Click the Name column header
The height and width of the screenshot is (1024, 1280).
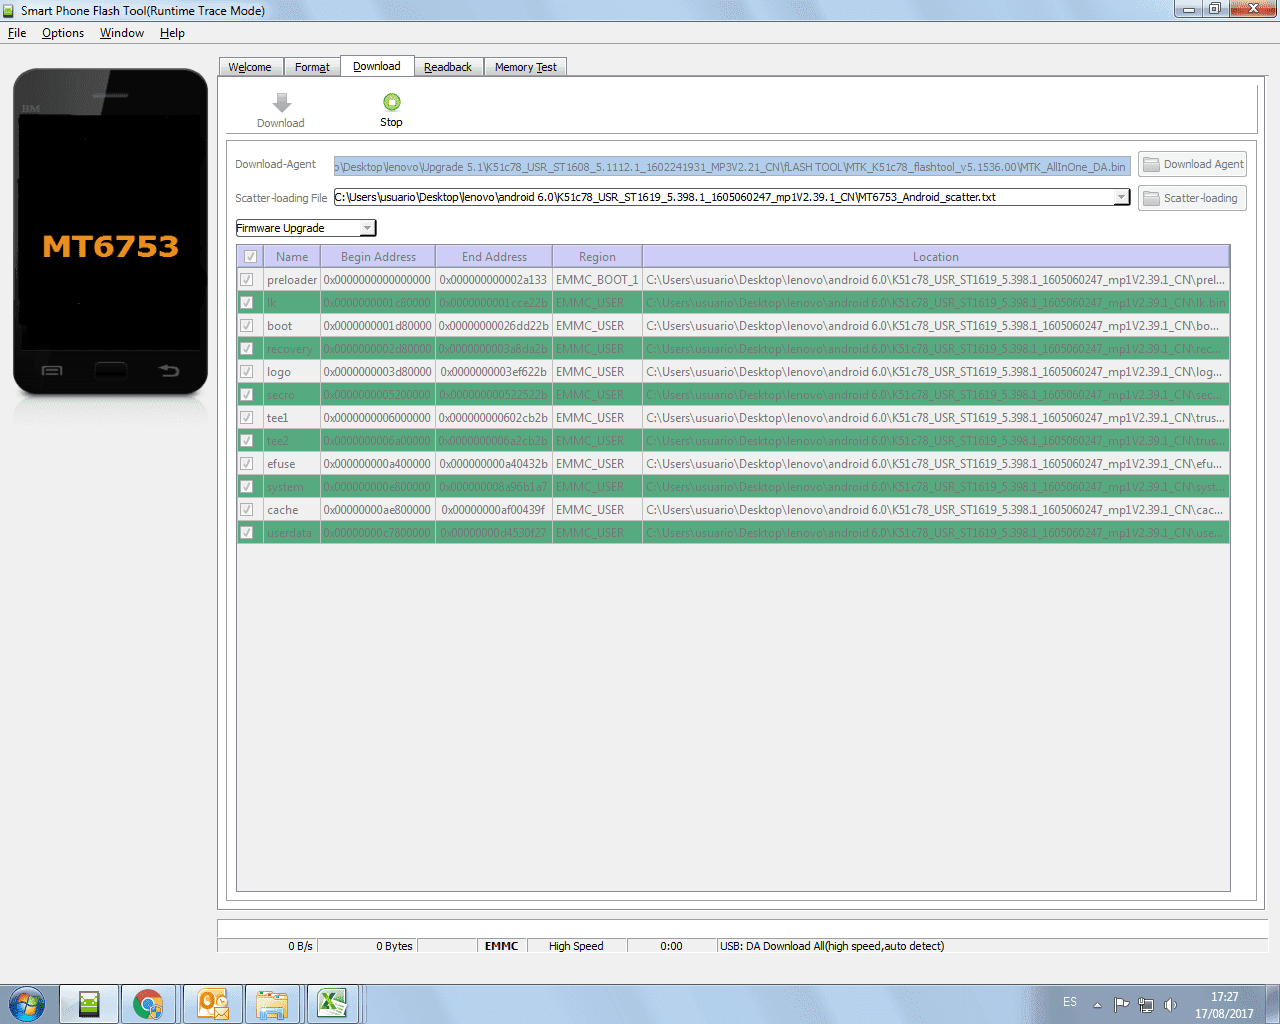point(292,257)
